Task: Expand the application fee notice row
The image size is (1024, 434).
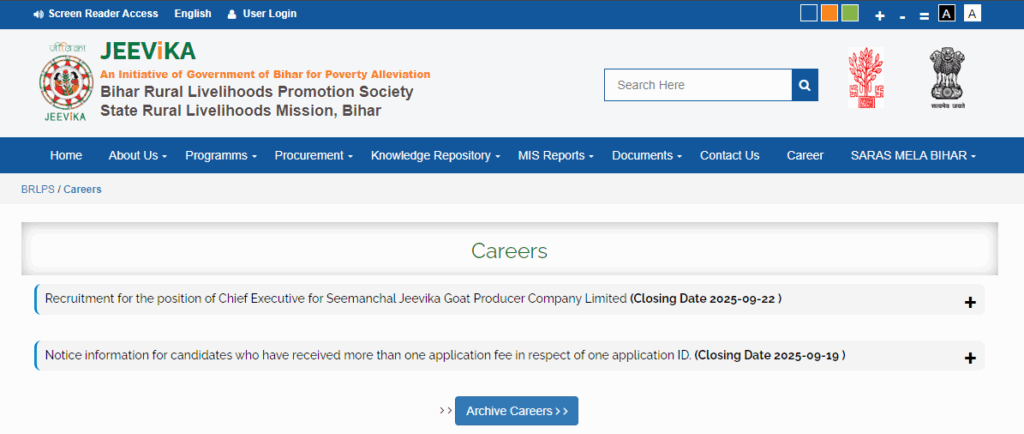Action: click(x=969, y=357)
